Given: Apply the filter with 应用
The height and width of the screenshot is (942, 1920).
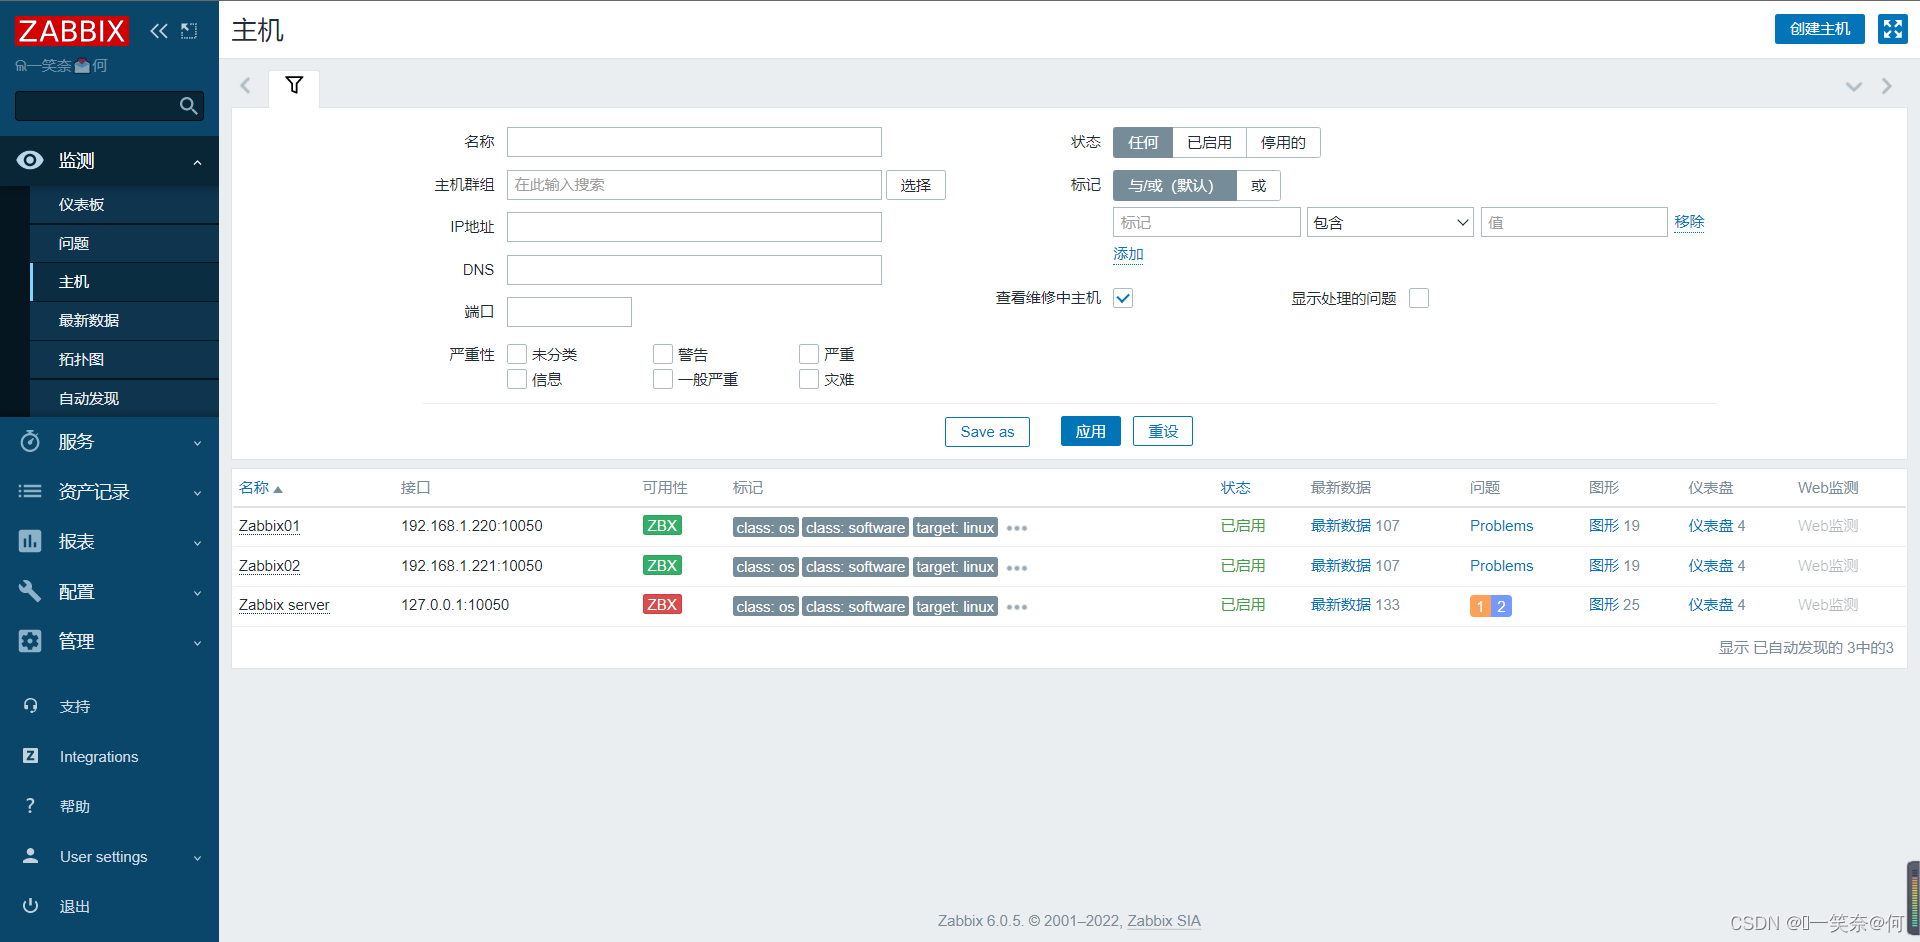Looking at the screenshot, I should pyautogui.click(x=1090, y=432).
